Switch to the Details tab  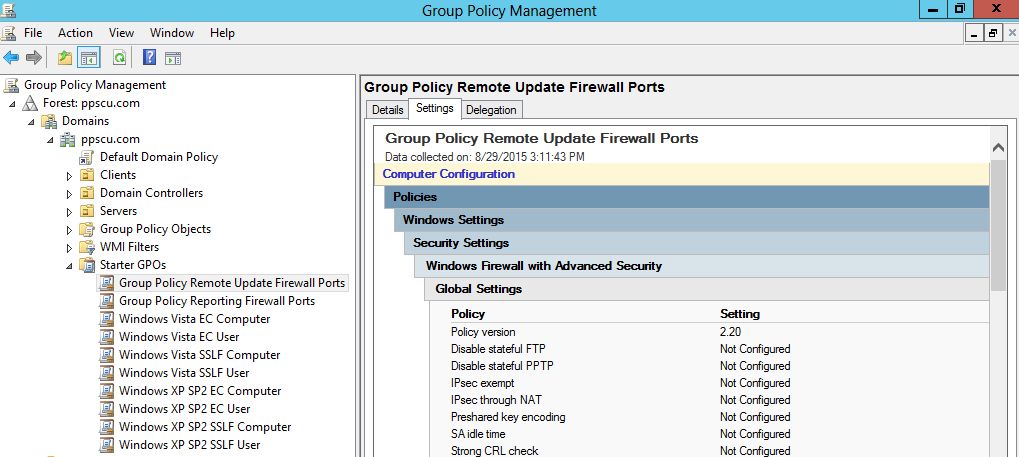(387, 110)
